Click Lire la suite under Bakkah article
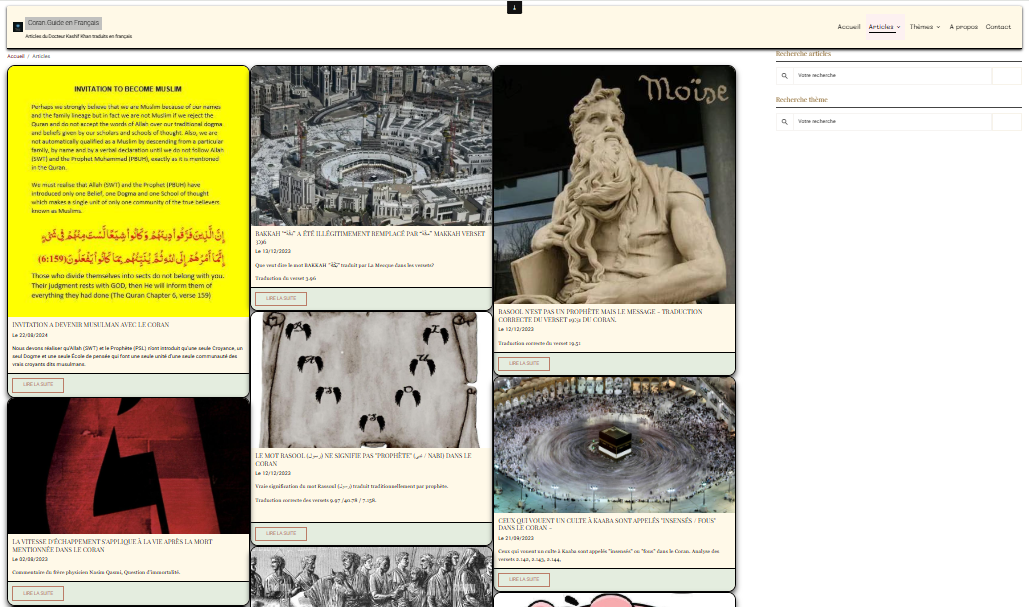This screenshot has height=607, width=1029. point(281,299)
